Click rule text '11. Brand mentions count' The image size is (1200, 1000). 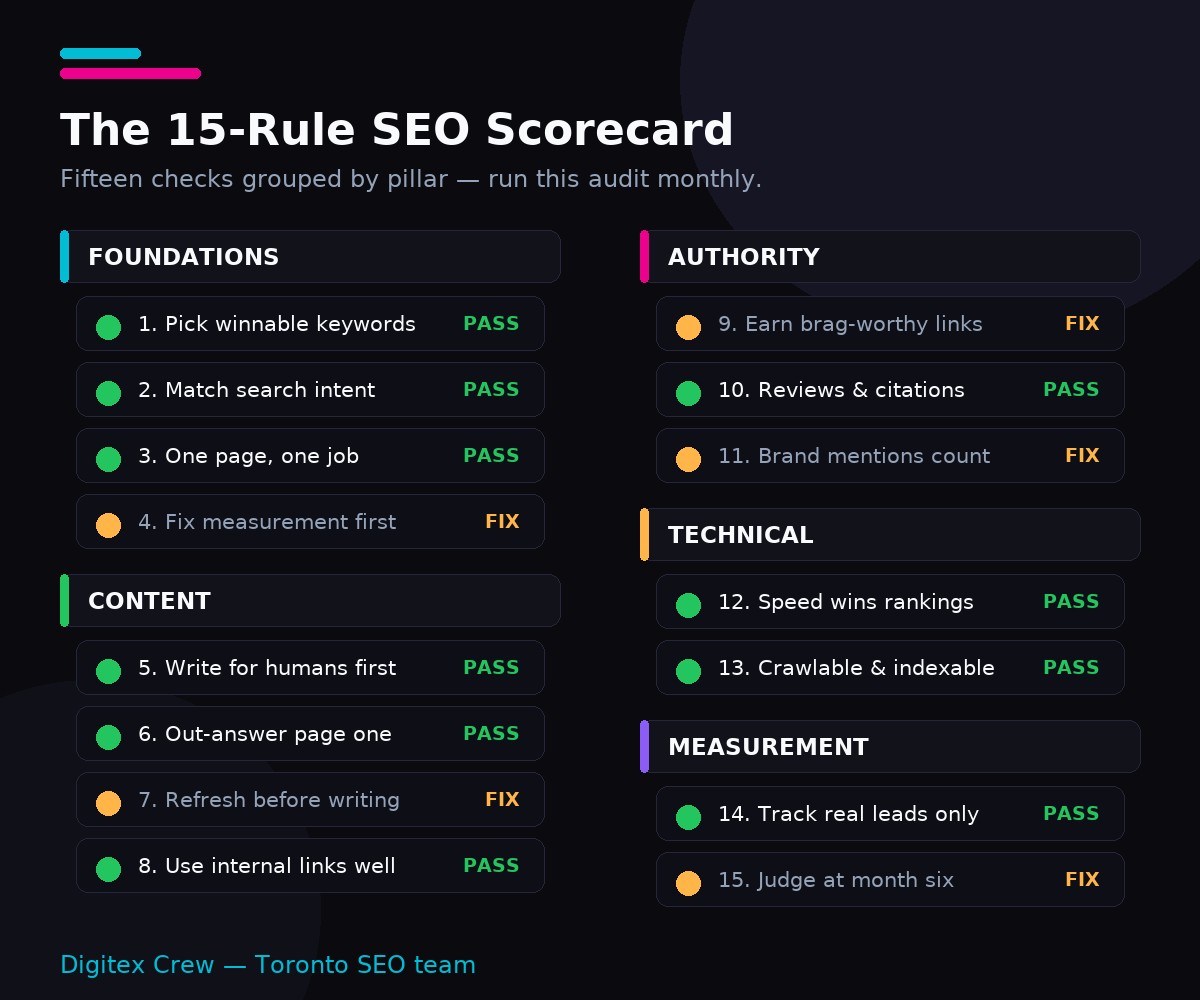click(854, 456)
